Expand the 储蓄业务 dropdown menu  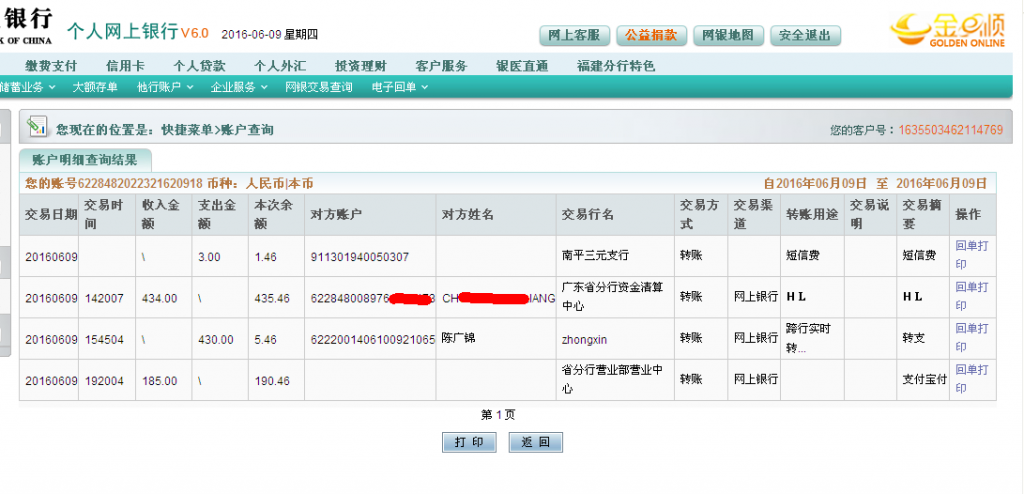pyautogui.click(x=28, y=87)
